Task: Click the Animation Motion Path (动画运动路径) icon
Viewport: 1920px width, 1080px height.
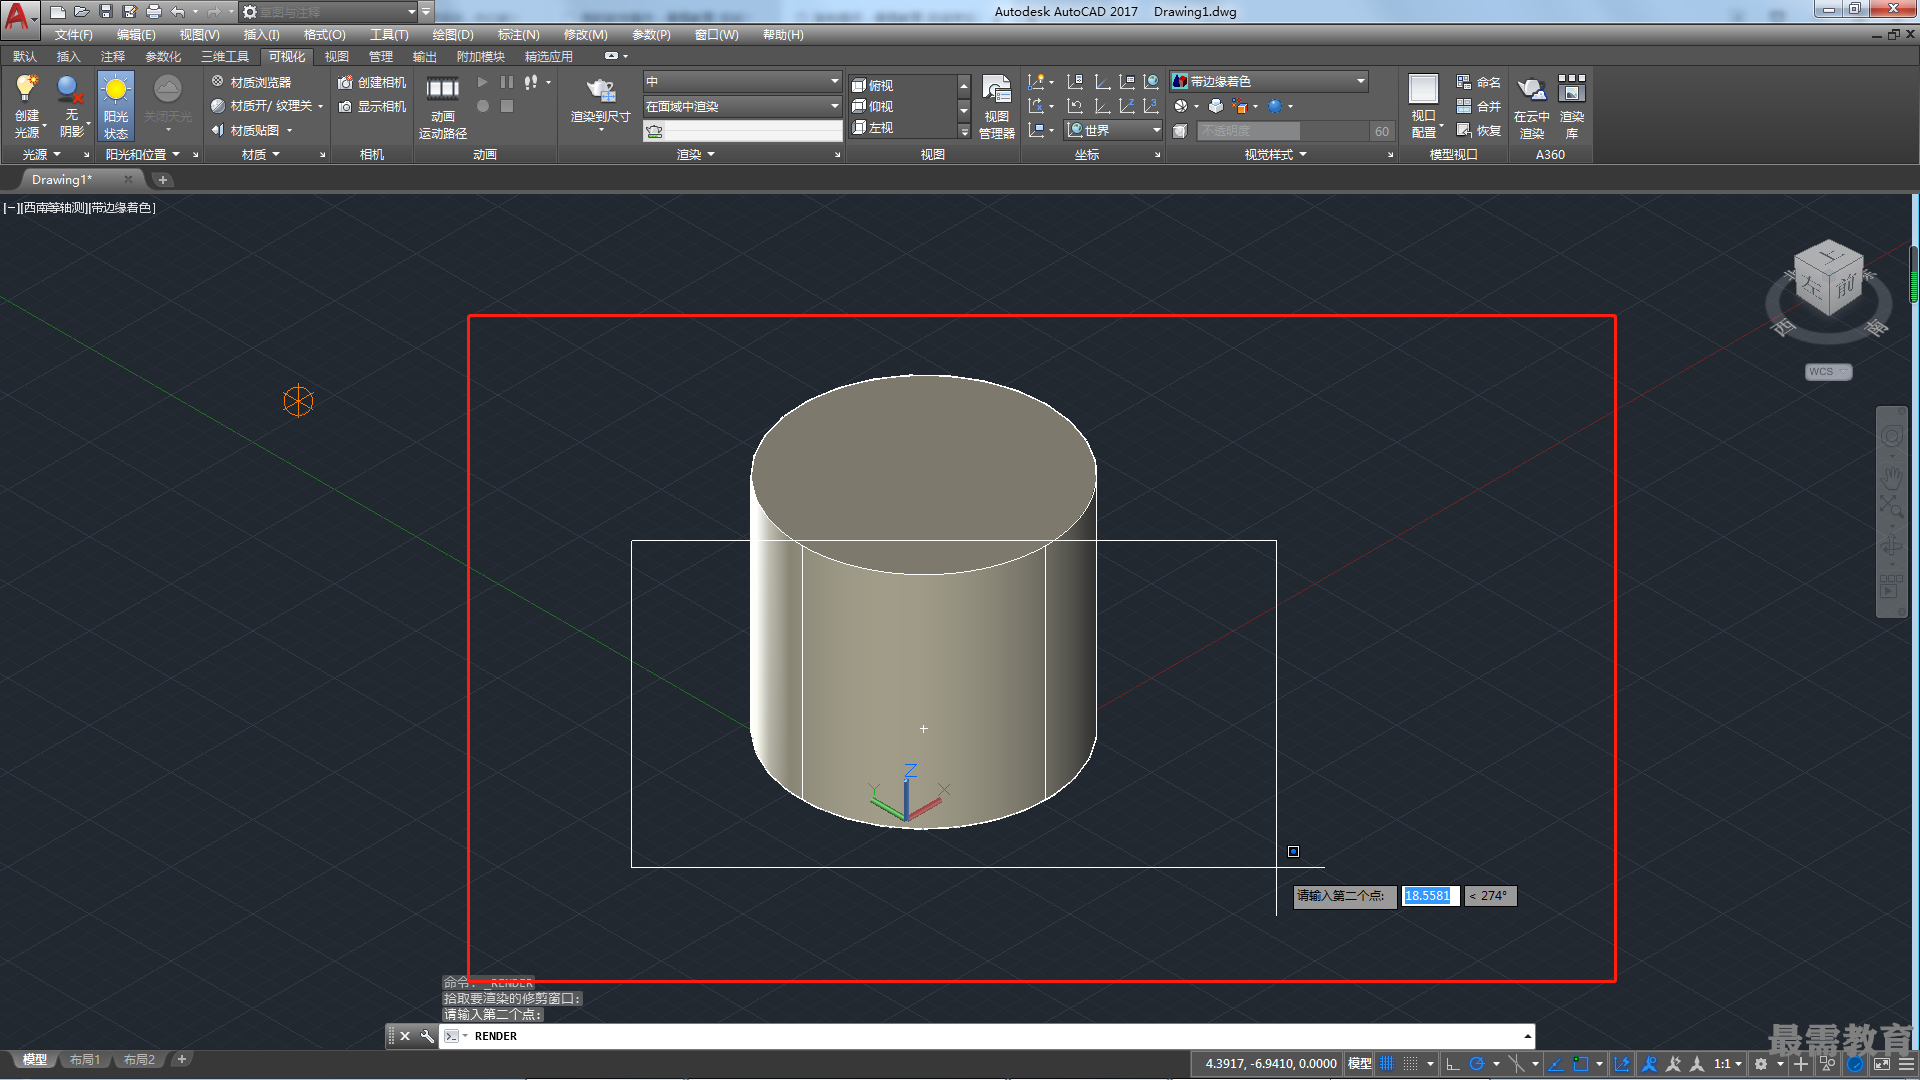Action: click(443, 89)
